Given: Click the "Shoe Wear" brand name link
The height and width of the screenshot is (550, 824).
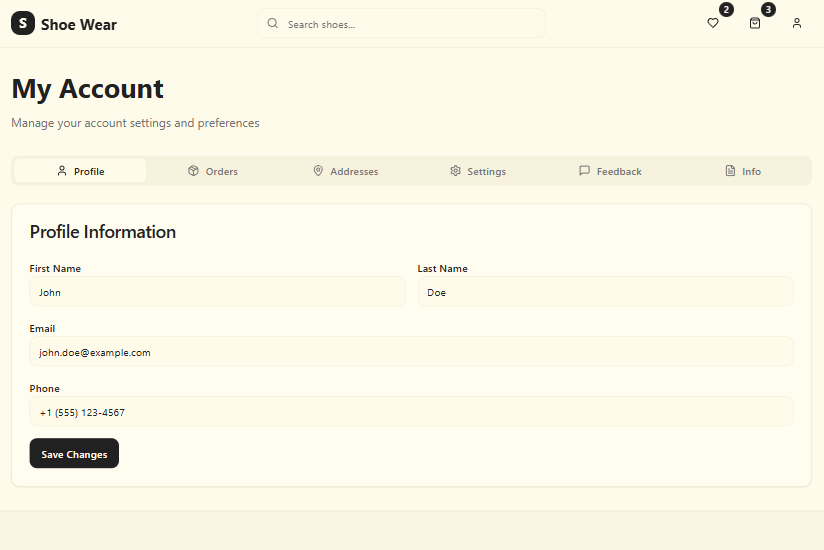Looking at the screenshot, I should [x=78, y=24].
